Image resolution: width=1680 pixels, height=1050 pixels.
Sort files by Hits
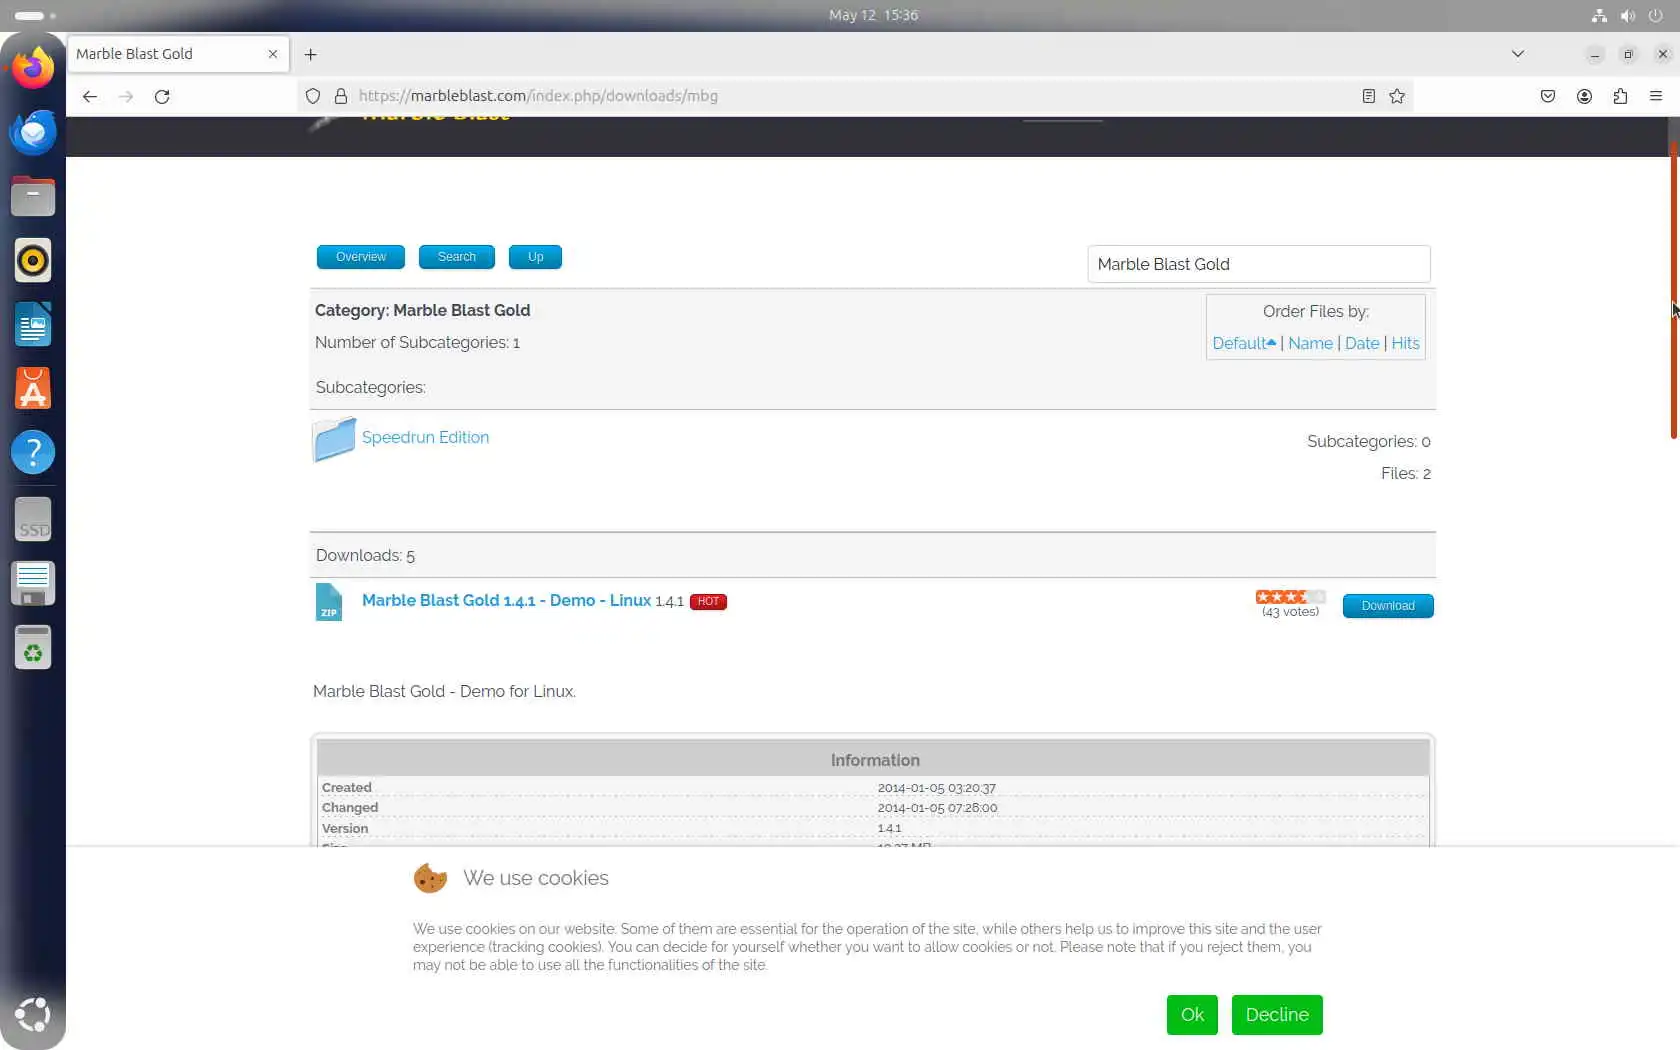point(1405,343)
